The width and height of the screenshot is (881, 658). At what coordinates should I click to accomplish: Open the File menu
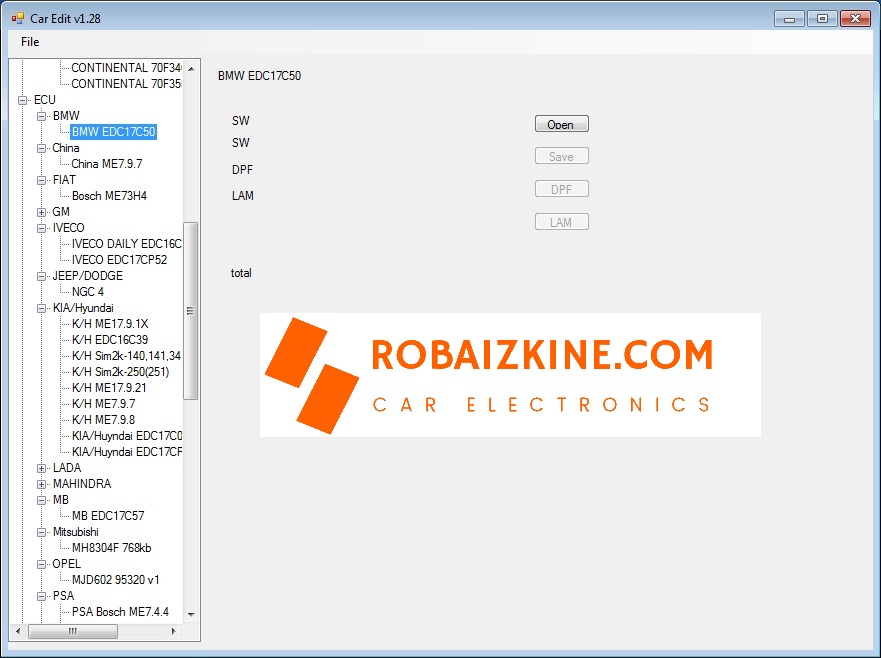(x=30, y=42)
